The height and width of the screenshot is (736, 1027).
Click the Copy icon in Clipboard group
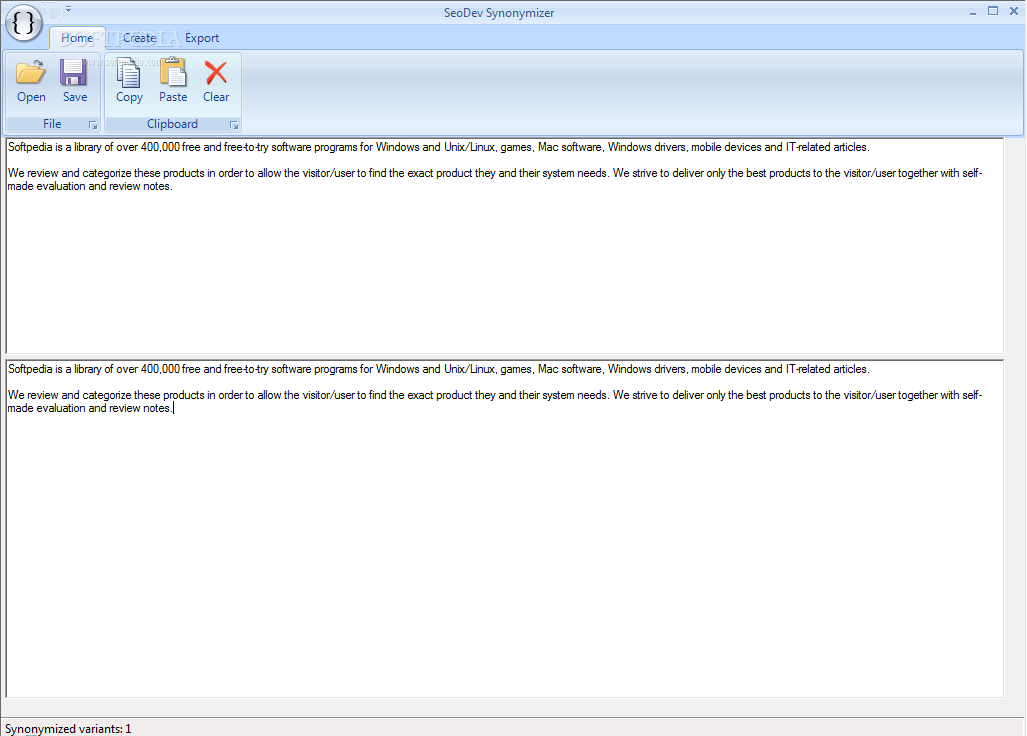pos(129,73)
